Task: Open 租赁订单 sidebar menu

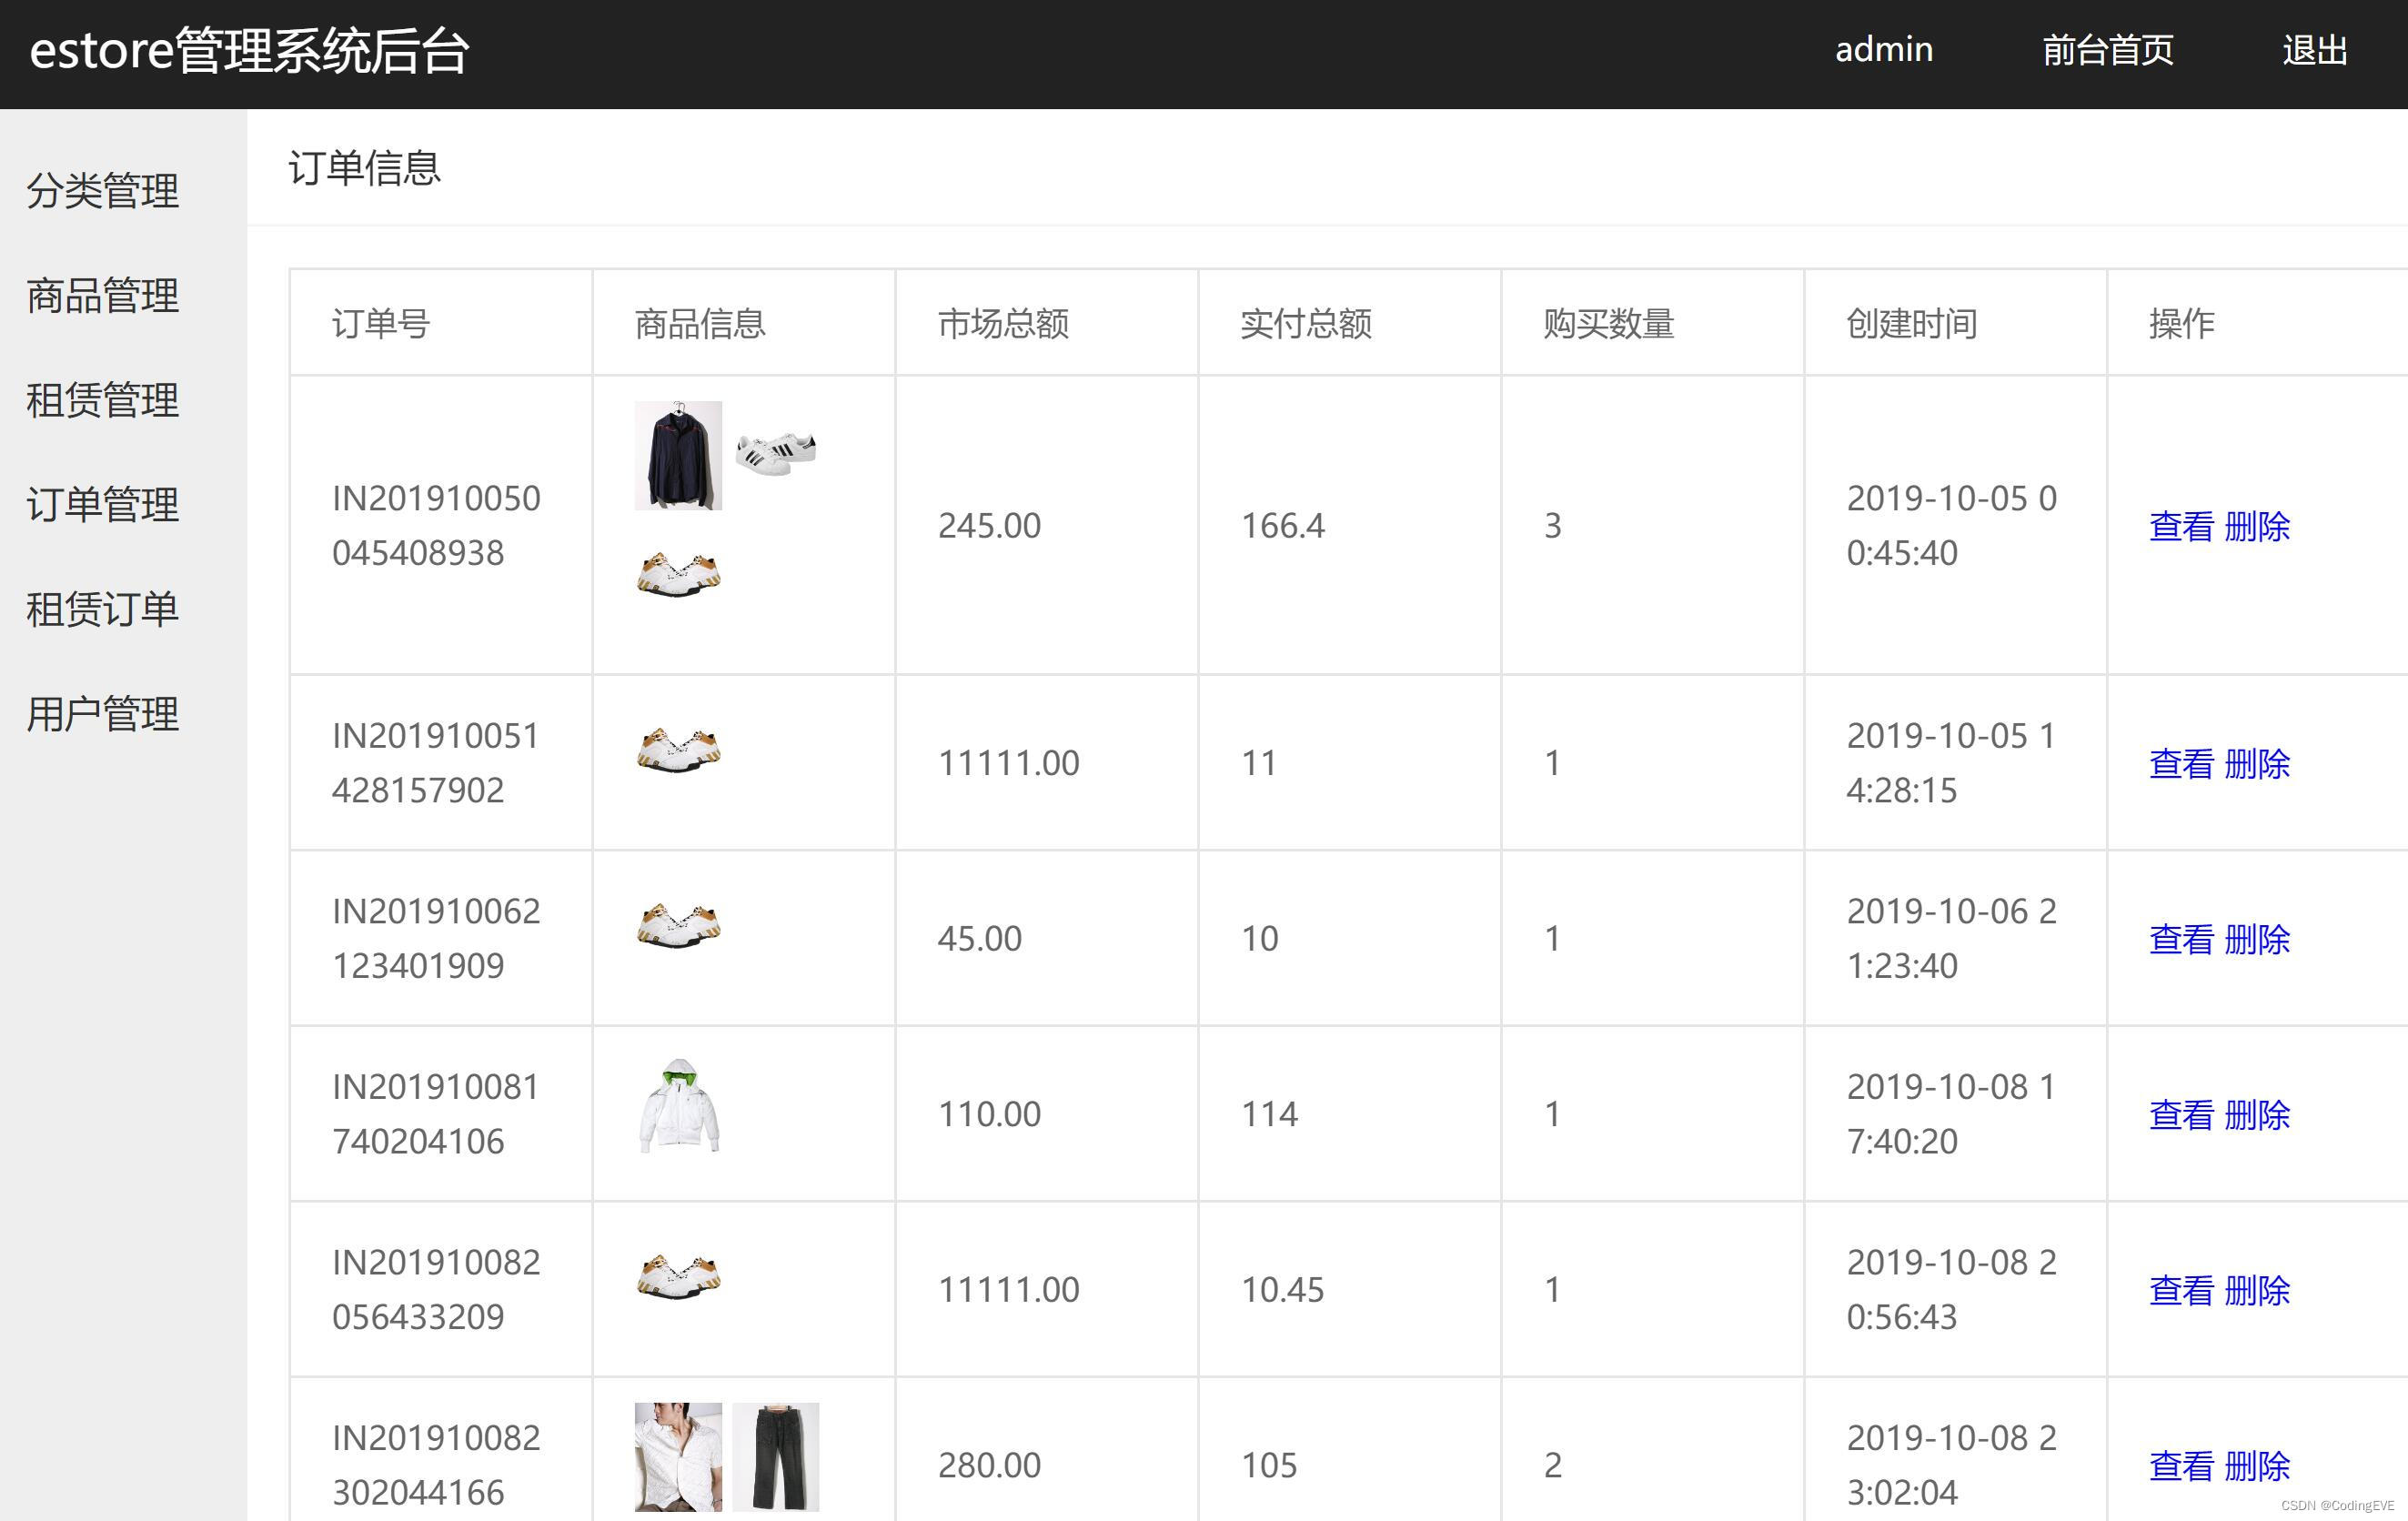Action: tap(103, 609)
